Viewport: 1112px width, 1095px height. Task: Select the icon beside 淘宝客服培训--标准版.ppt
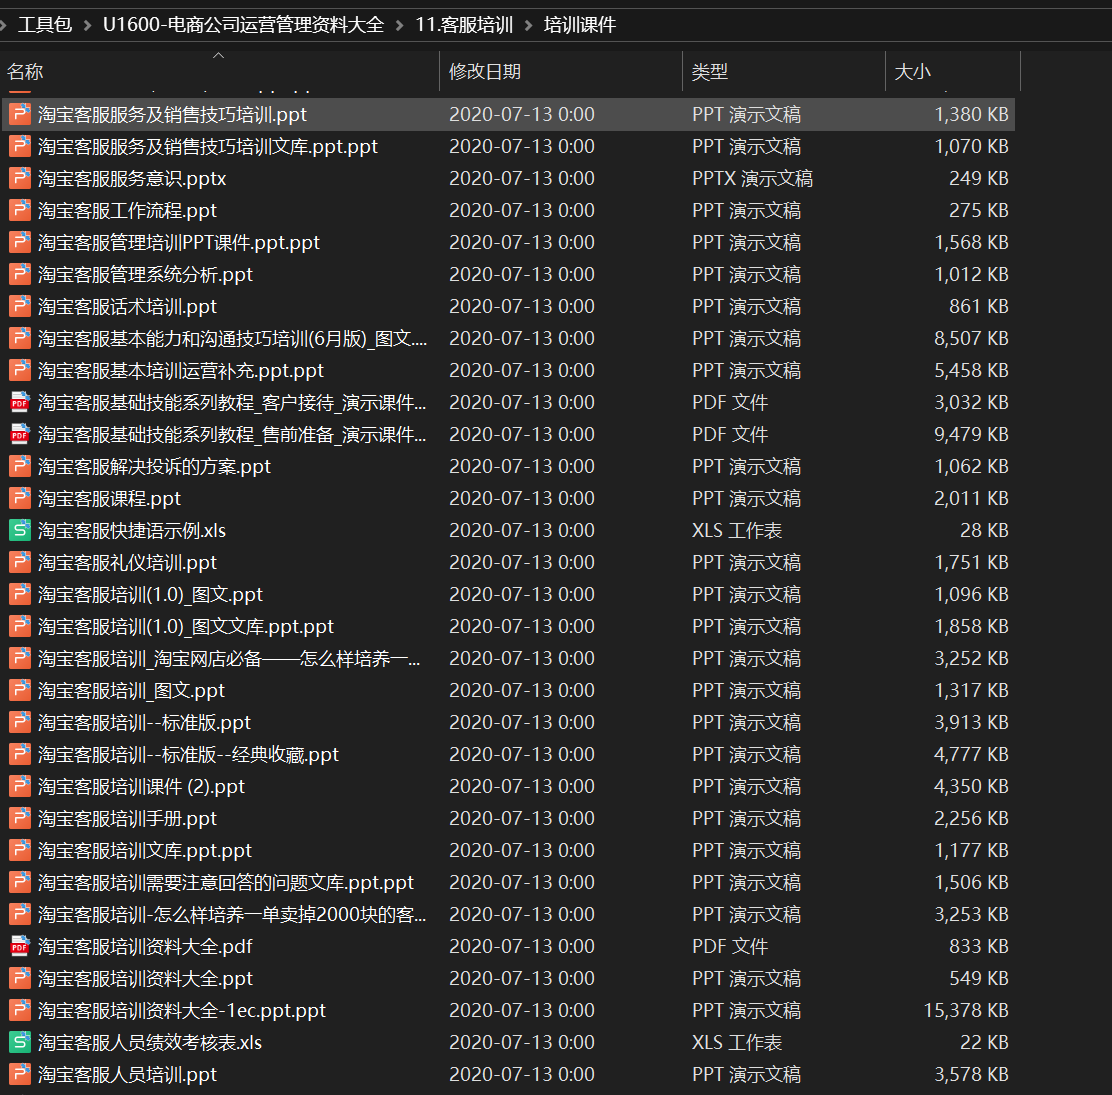[x=20, y=722]
